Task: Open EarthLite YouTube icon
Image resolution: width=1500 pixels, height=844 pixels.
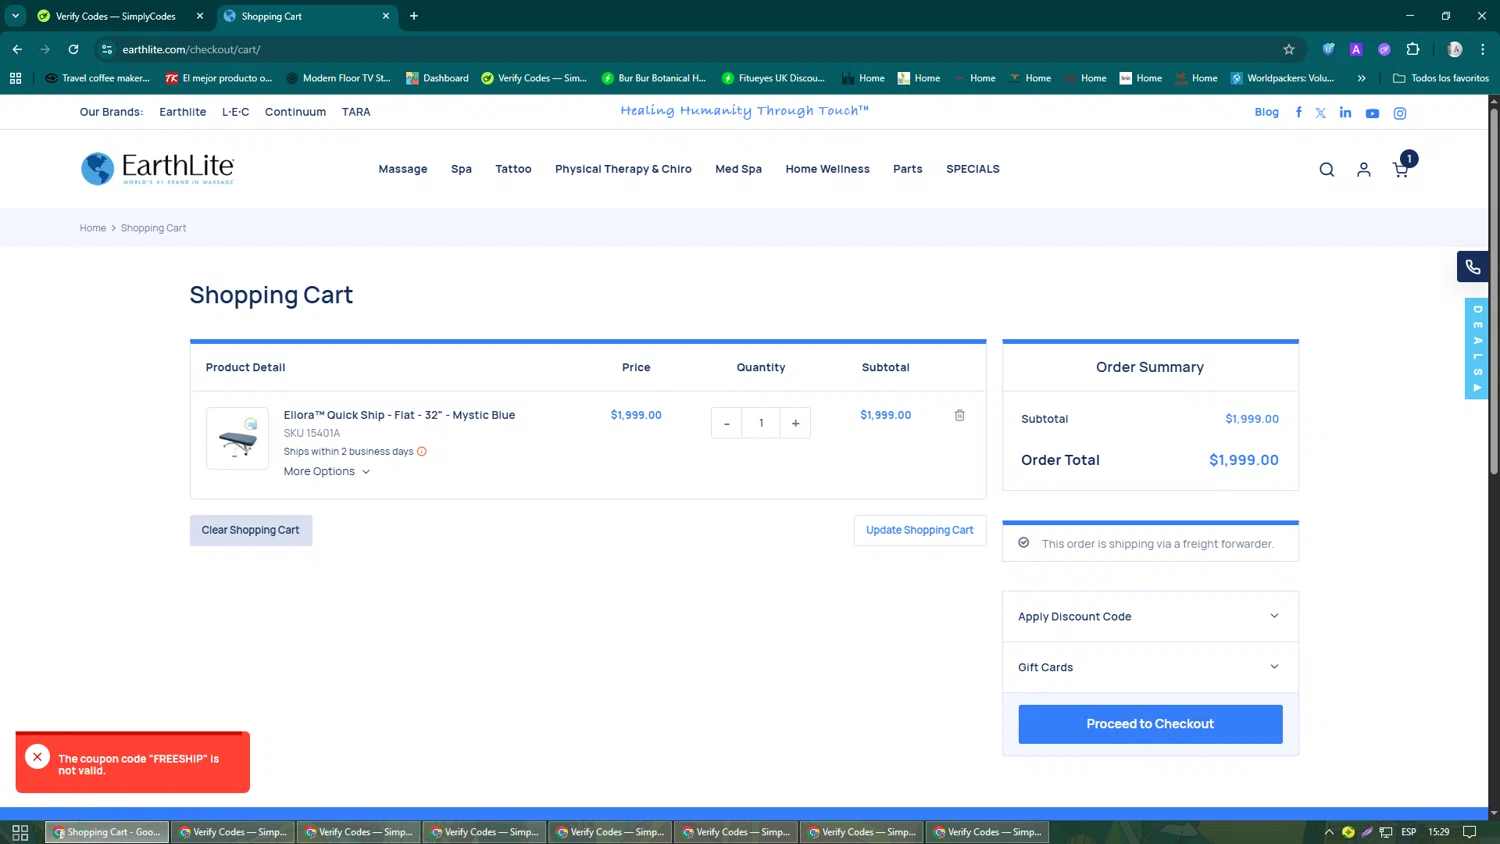Action: 1372,113
